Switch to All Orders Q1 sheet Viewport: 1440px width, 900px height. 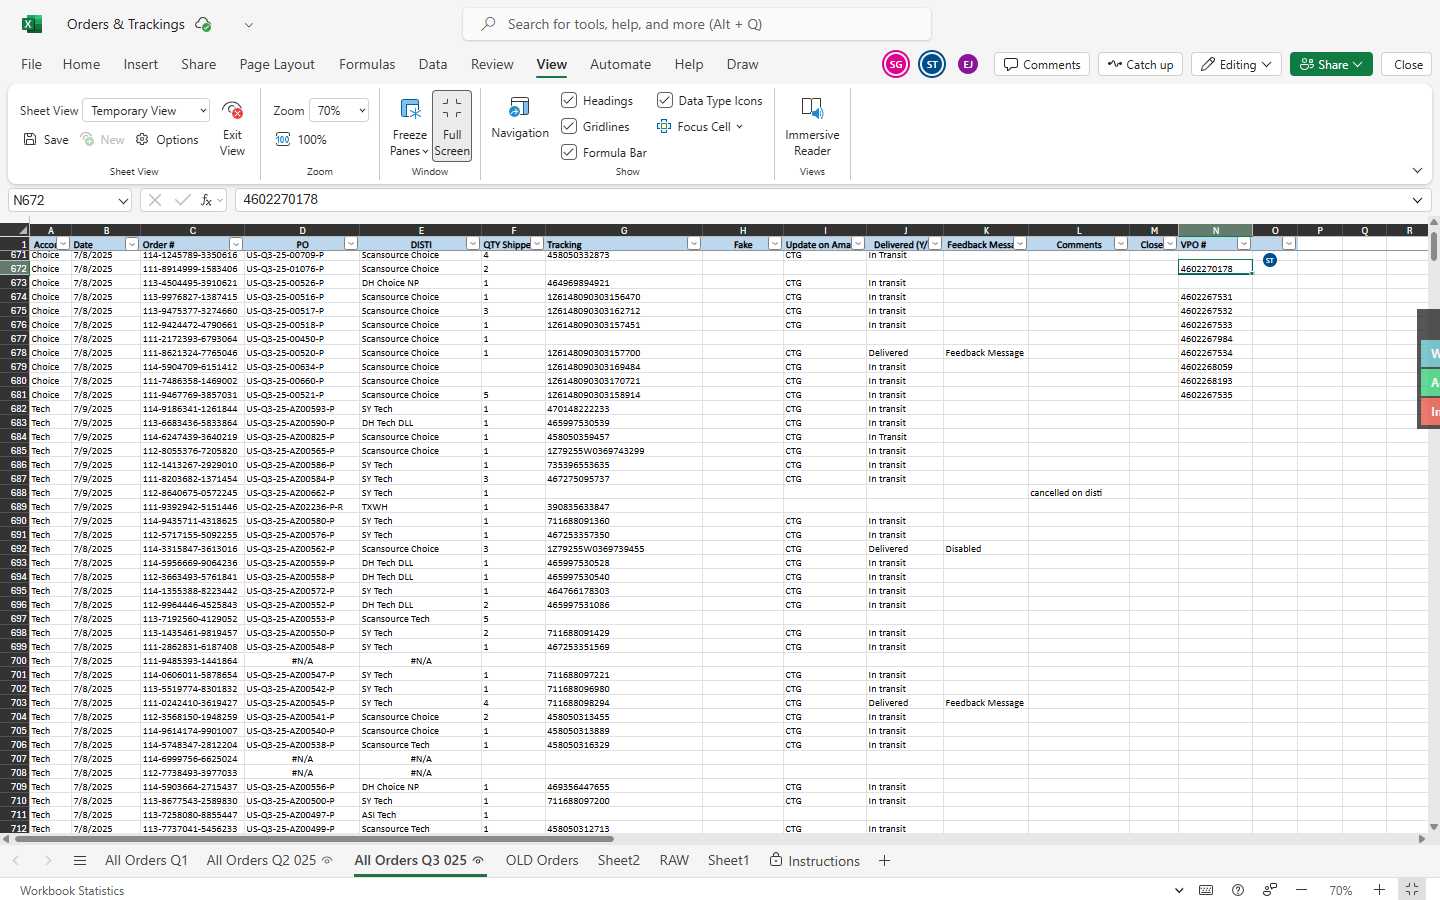[146, 860]
